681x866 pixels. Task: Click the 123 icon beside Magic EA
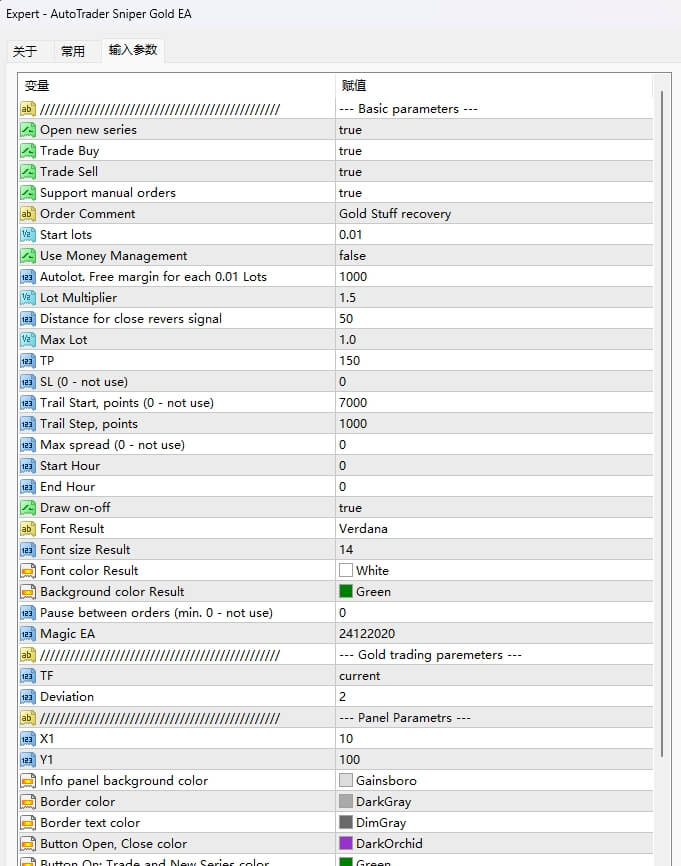[x=28, y=633]
